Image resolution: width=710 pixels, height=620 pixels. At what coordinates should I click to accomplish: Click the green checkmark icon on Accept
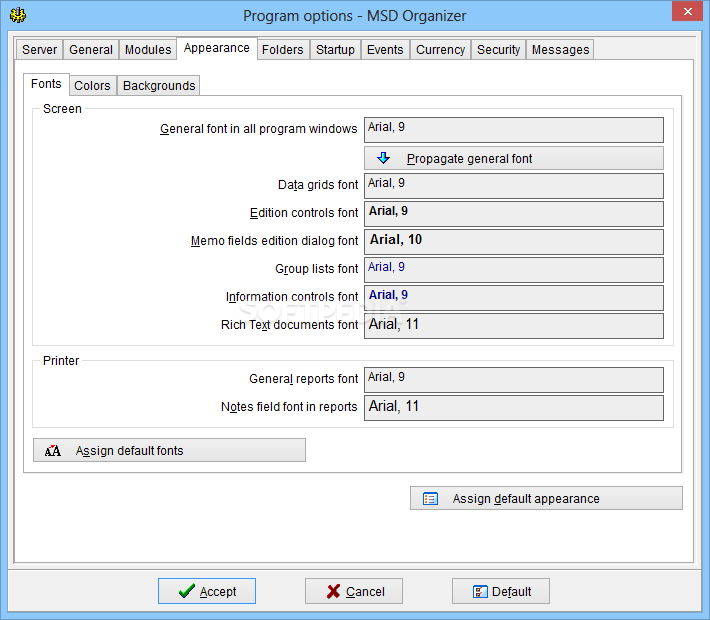187,591
